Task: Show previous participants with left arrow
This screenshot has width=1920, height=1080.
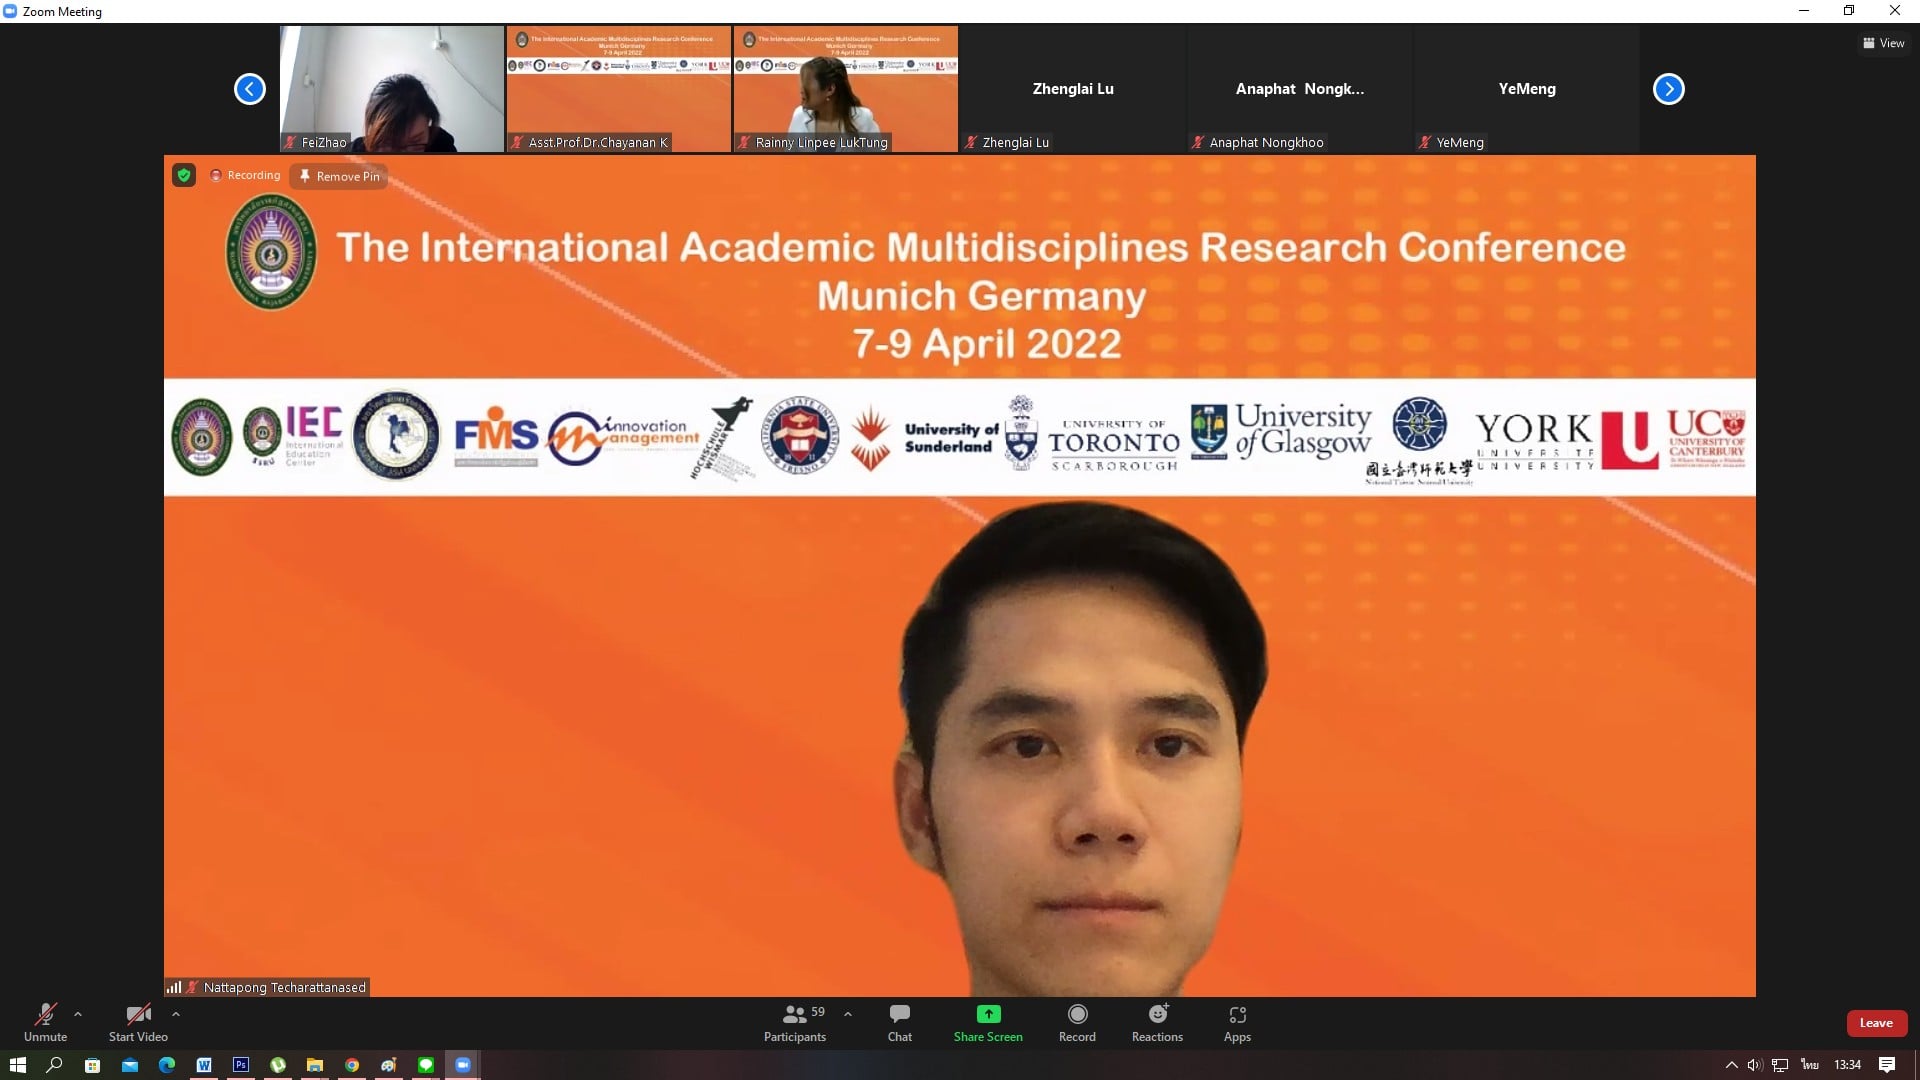Action: point(250,89)
